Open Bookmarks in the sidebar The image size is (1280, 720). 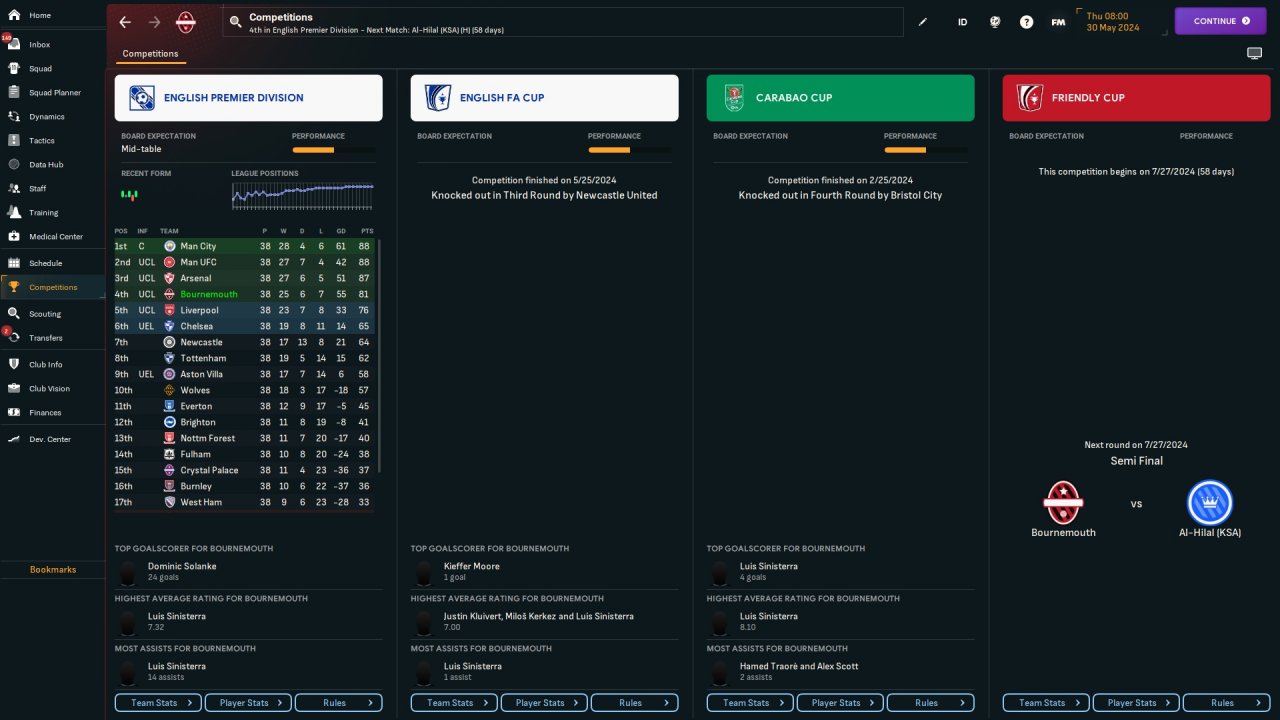point(53,570)
